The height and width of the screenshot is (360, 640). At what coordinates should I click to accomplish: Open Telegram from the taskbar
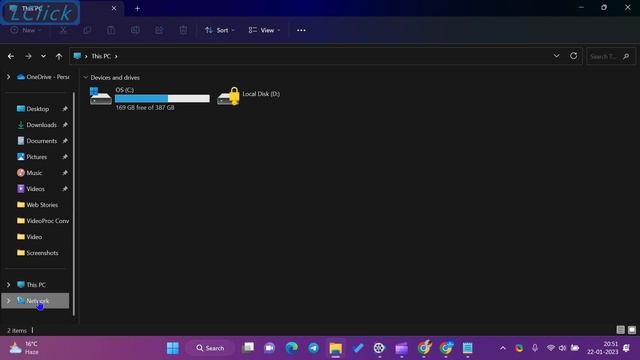(x=313, y=348)
